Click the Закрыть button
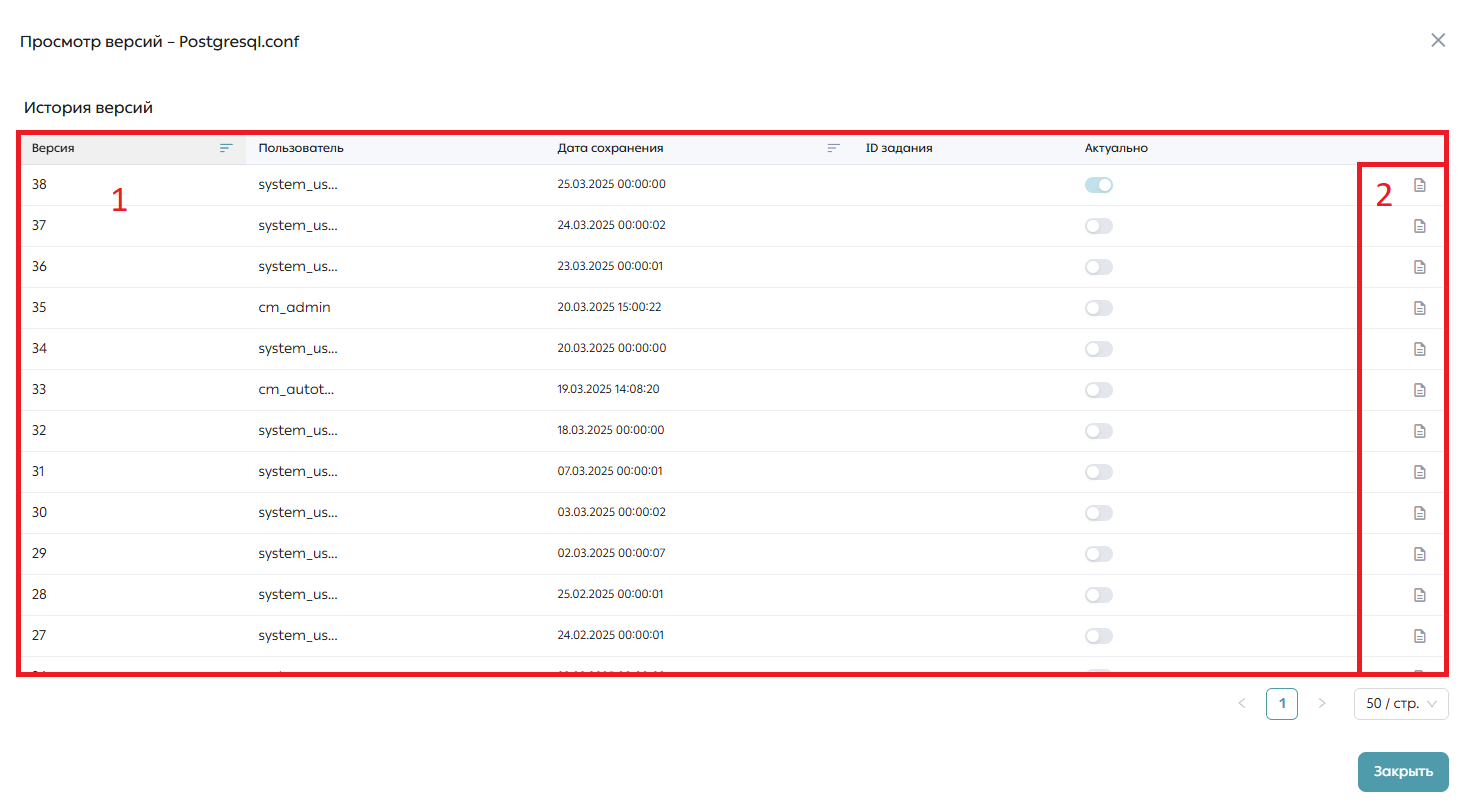1467x810 pixels. click(x=1403, y=772)
